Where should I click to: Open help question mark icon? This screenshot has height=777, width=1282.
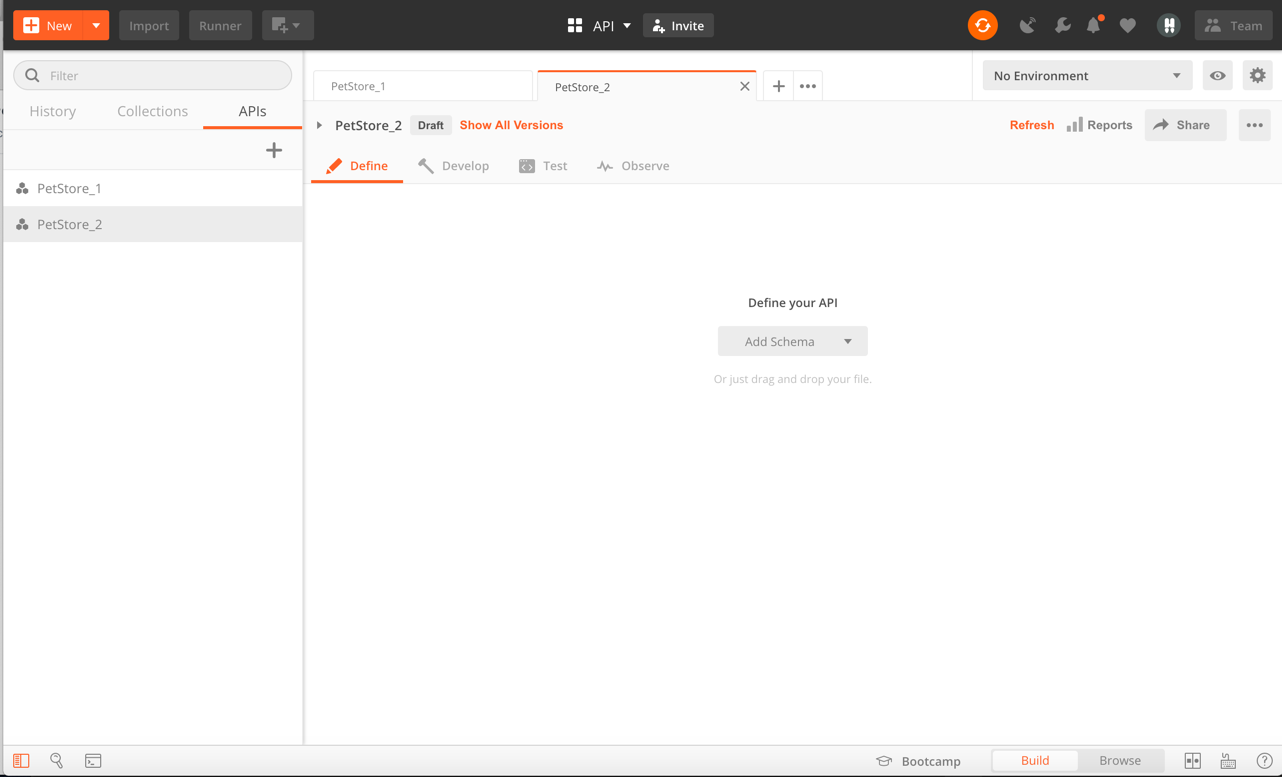[x=1264, y=761]
